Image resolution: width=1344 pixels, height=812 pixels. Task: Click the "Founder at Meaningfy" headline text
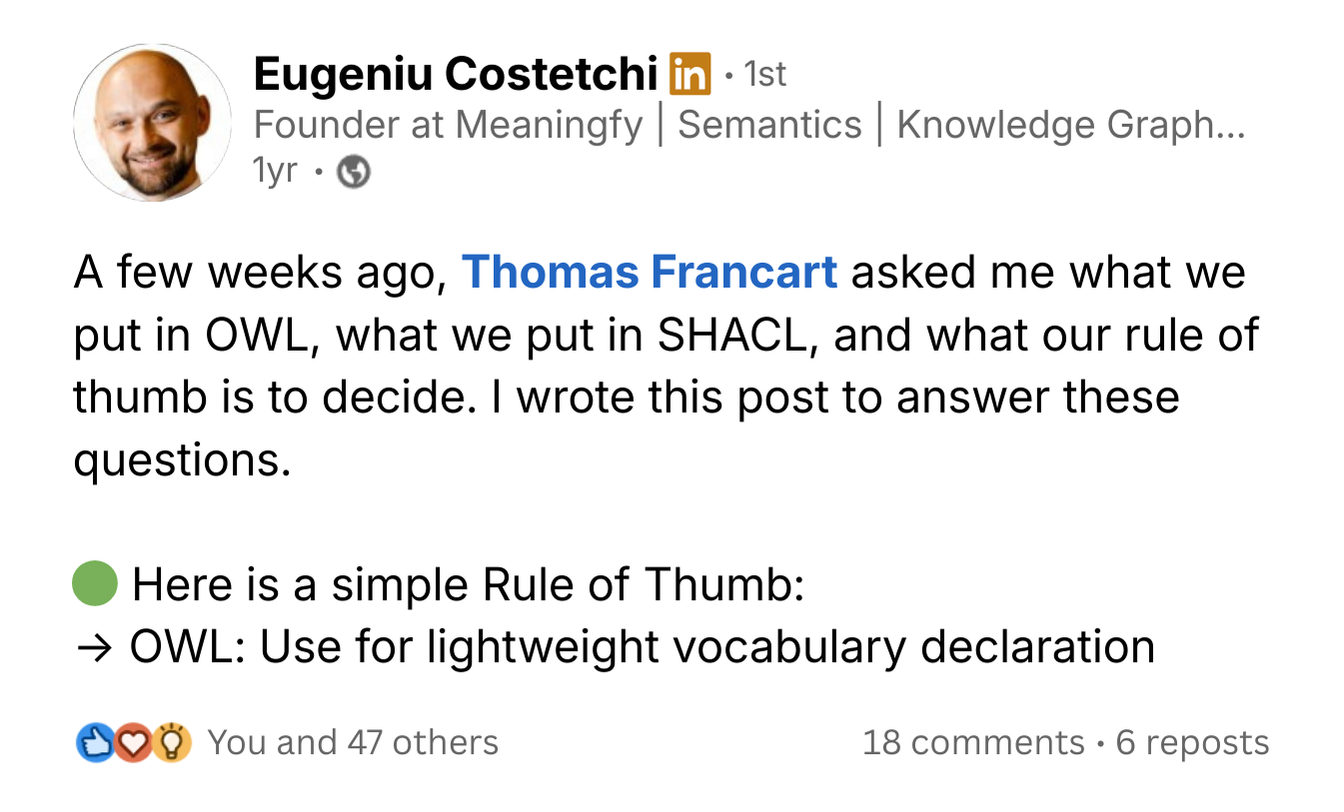448,125
